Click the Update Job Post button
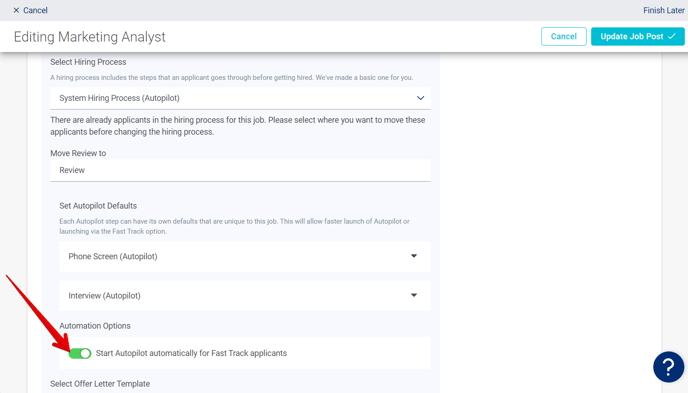The height and width of the screenshot is (393, 688). point(638,36)
